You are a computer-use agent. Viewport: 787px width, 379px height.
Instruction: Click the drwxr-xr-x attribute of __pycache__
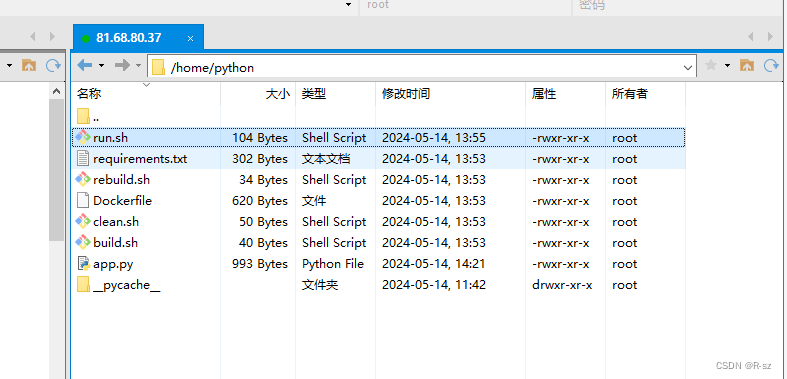click(562, 285)
